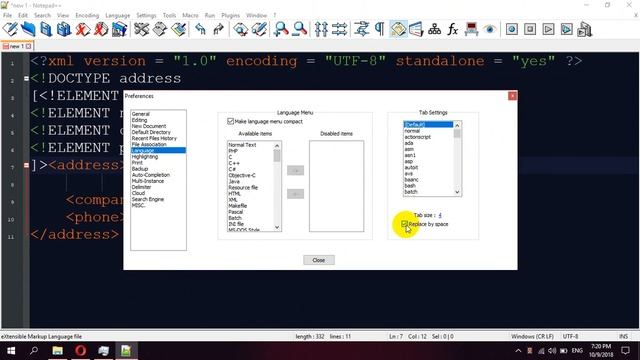Click the move-right arrow button between lists
This screenshot has height=360, width=640.
(295, 170)
